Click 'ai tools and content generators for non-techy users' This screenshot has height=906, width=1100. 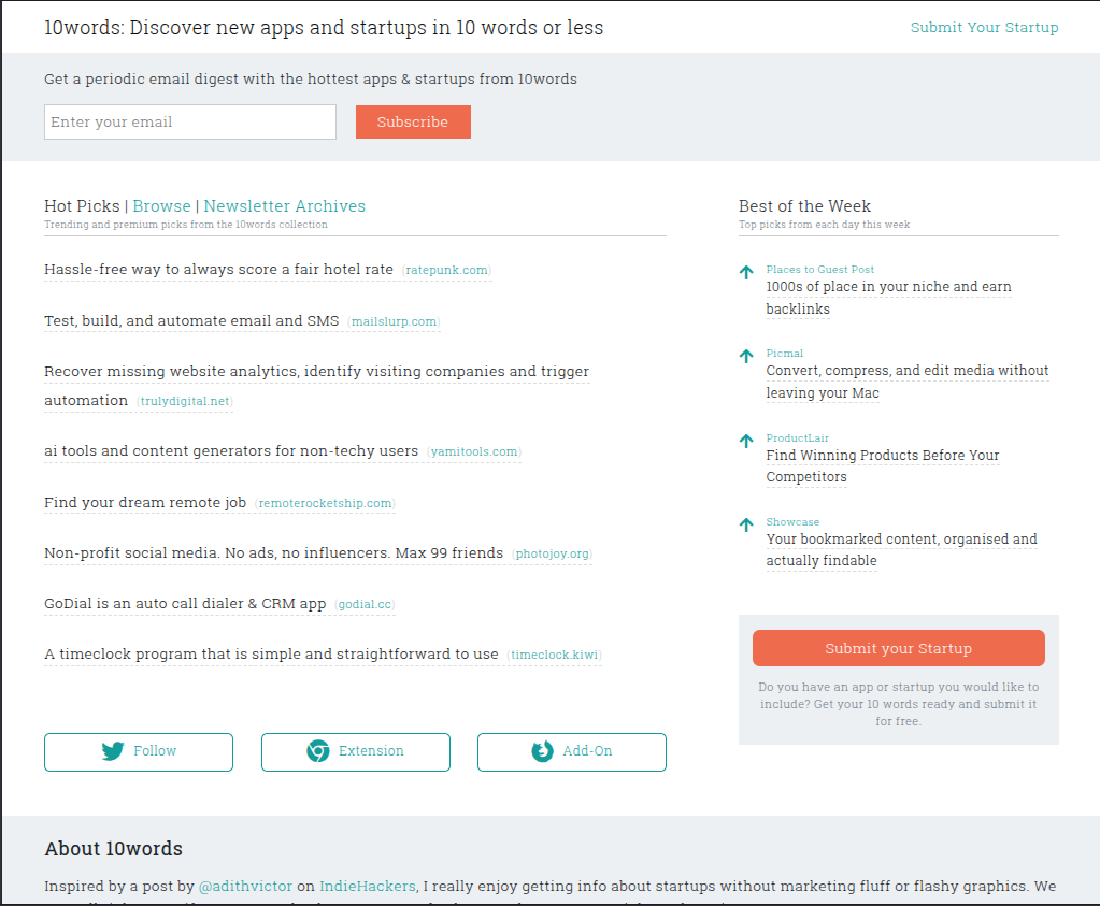(231, 451)
